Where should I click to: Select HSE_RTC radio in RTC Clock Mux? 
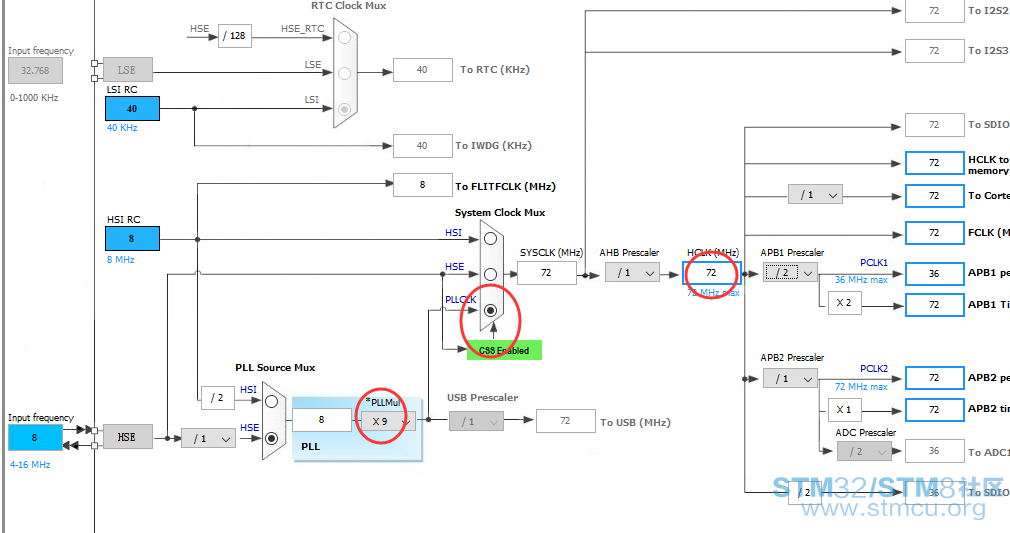[345, 37]
